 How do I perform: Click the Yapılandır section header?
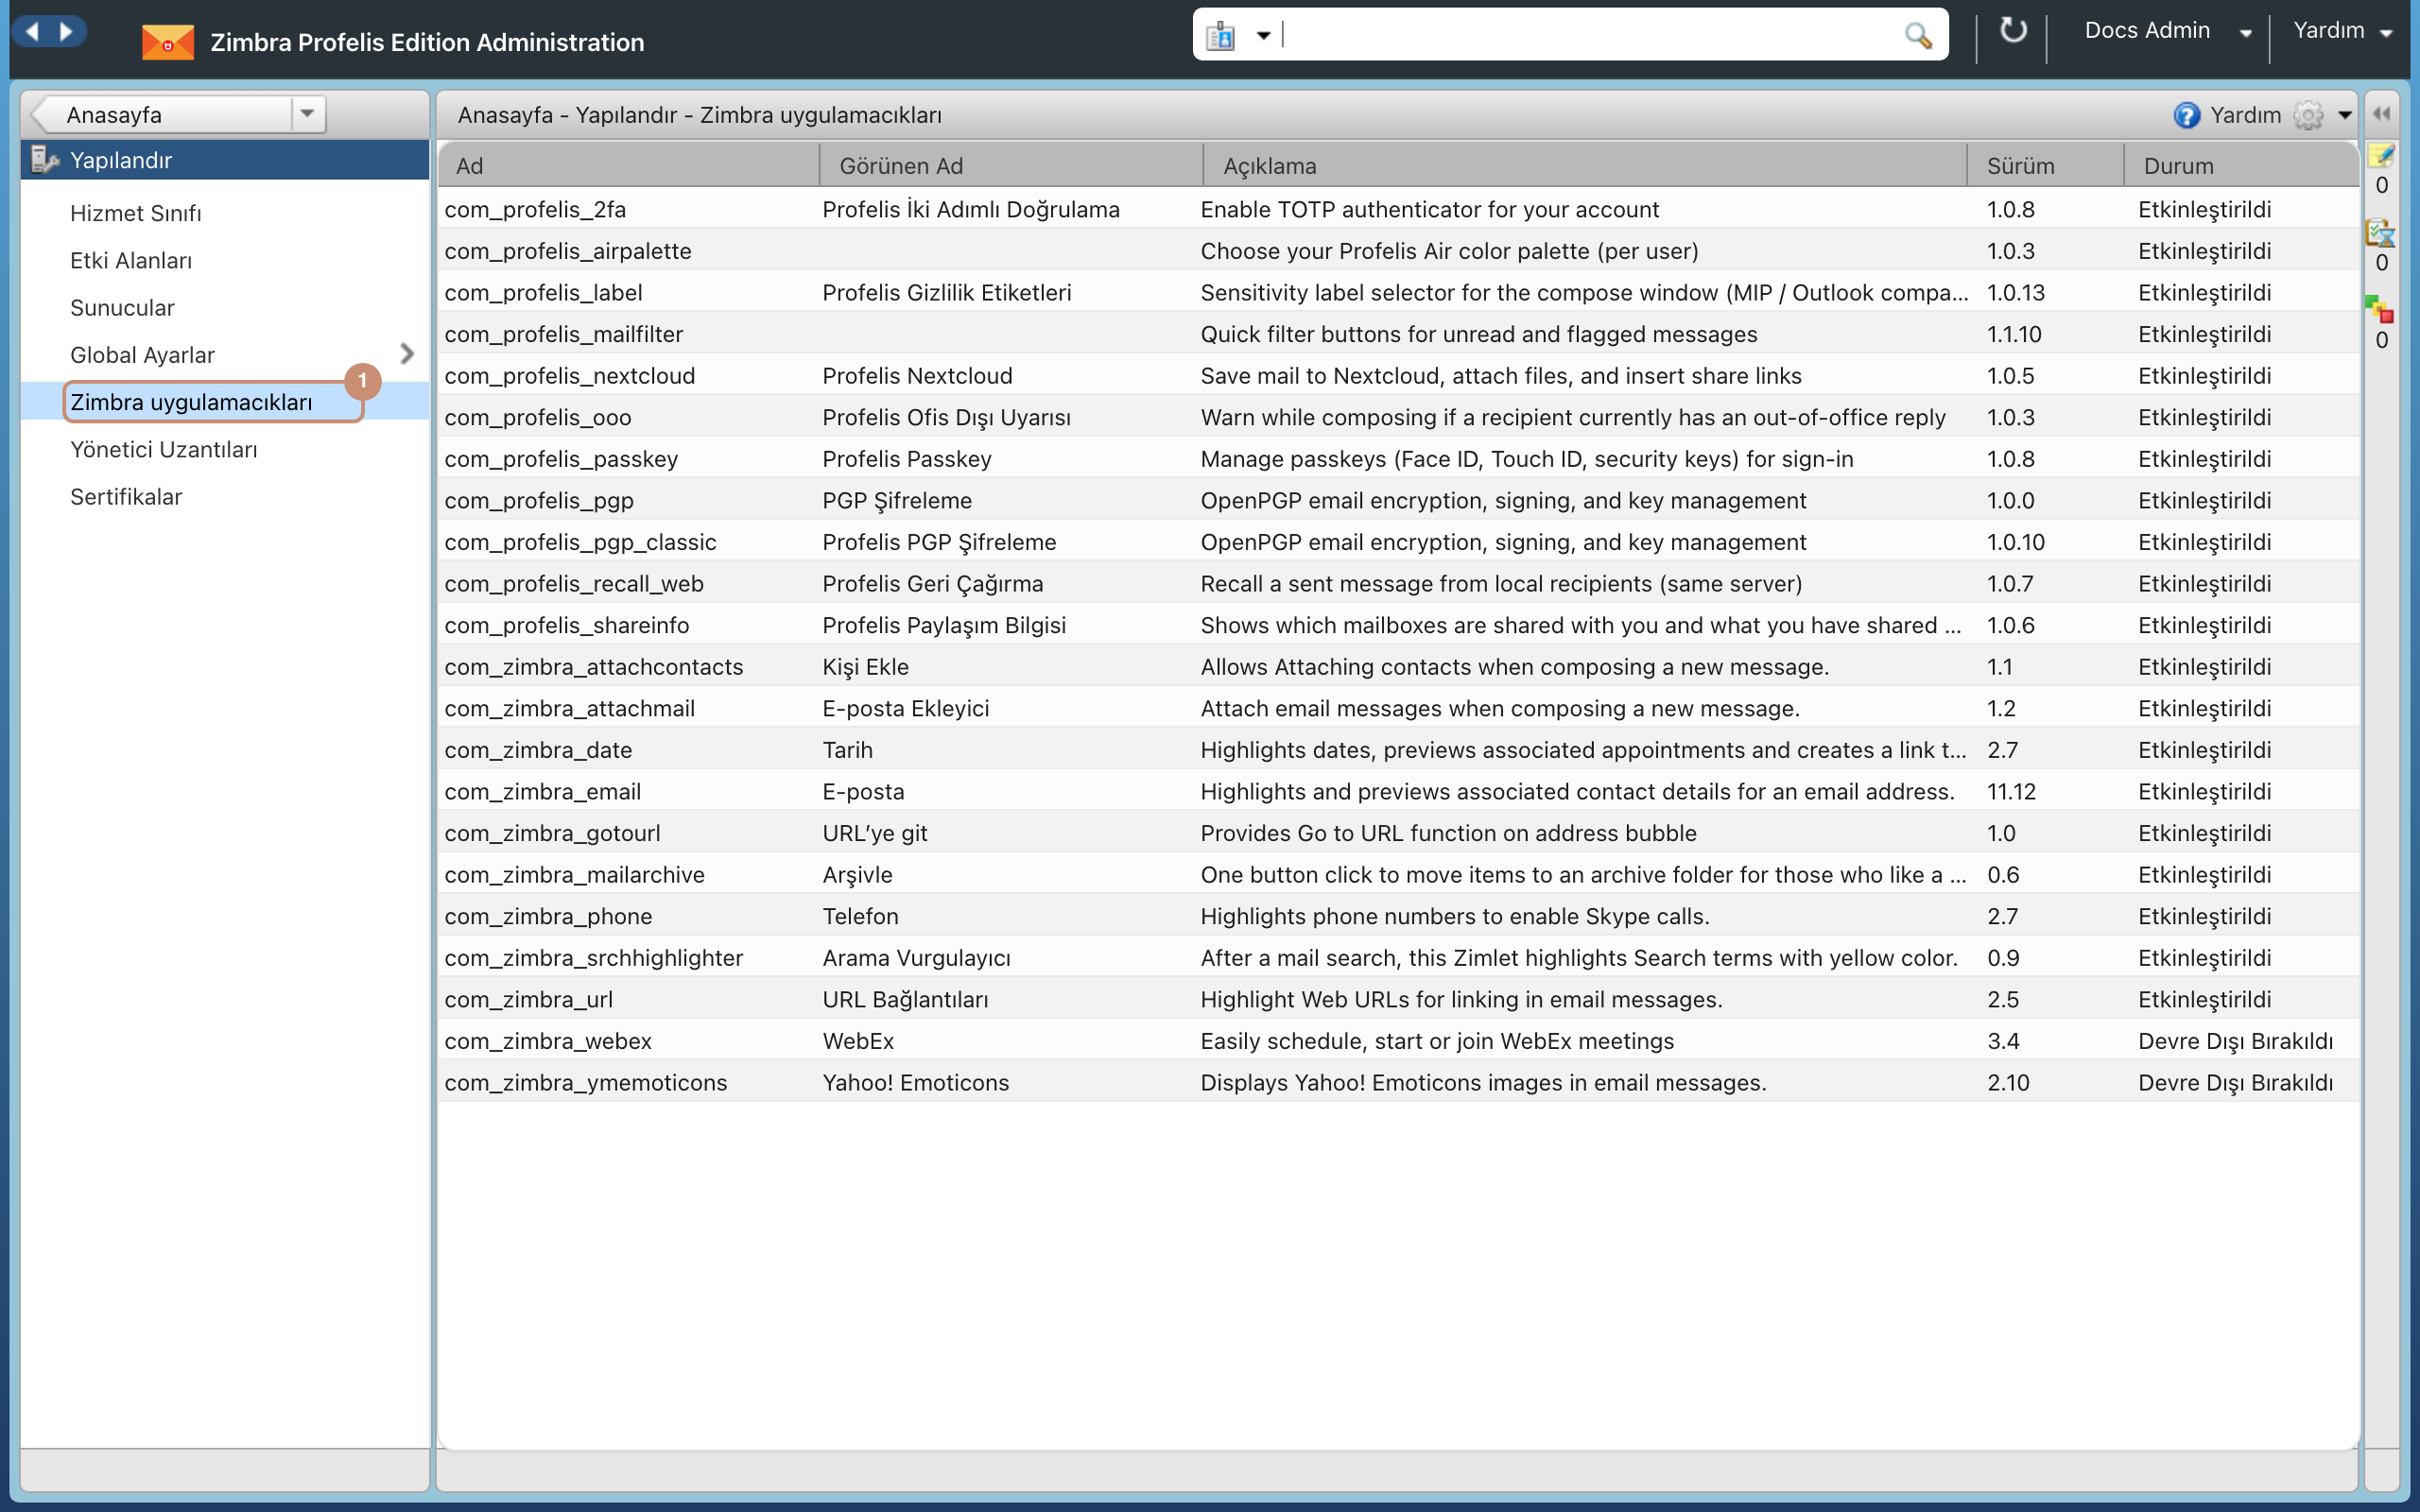[x=225, y=160]
